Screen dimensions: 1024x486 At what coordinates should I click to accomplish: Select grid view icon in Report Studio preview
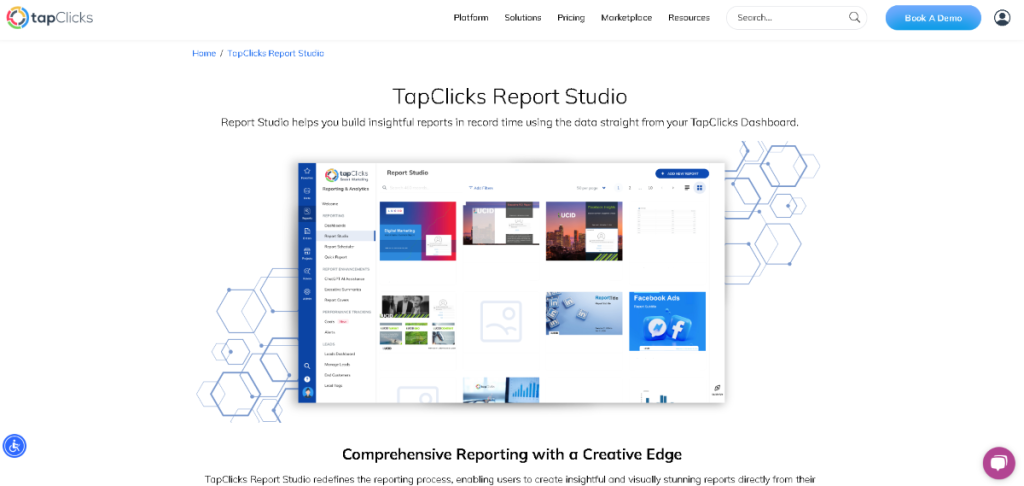pos(700,188)
